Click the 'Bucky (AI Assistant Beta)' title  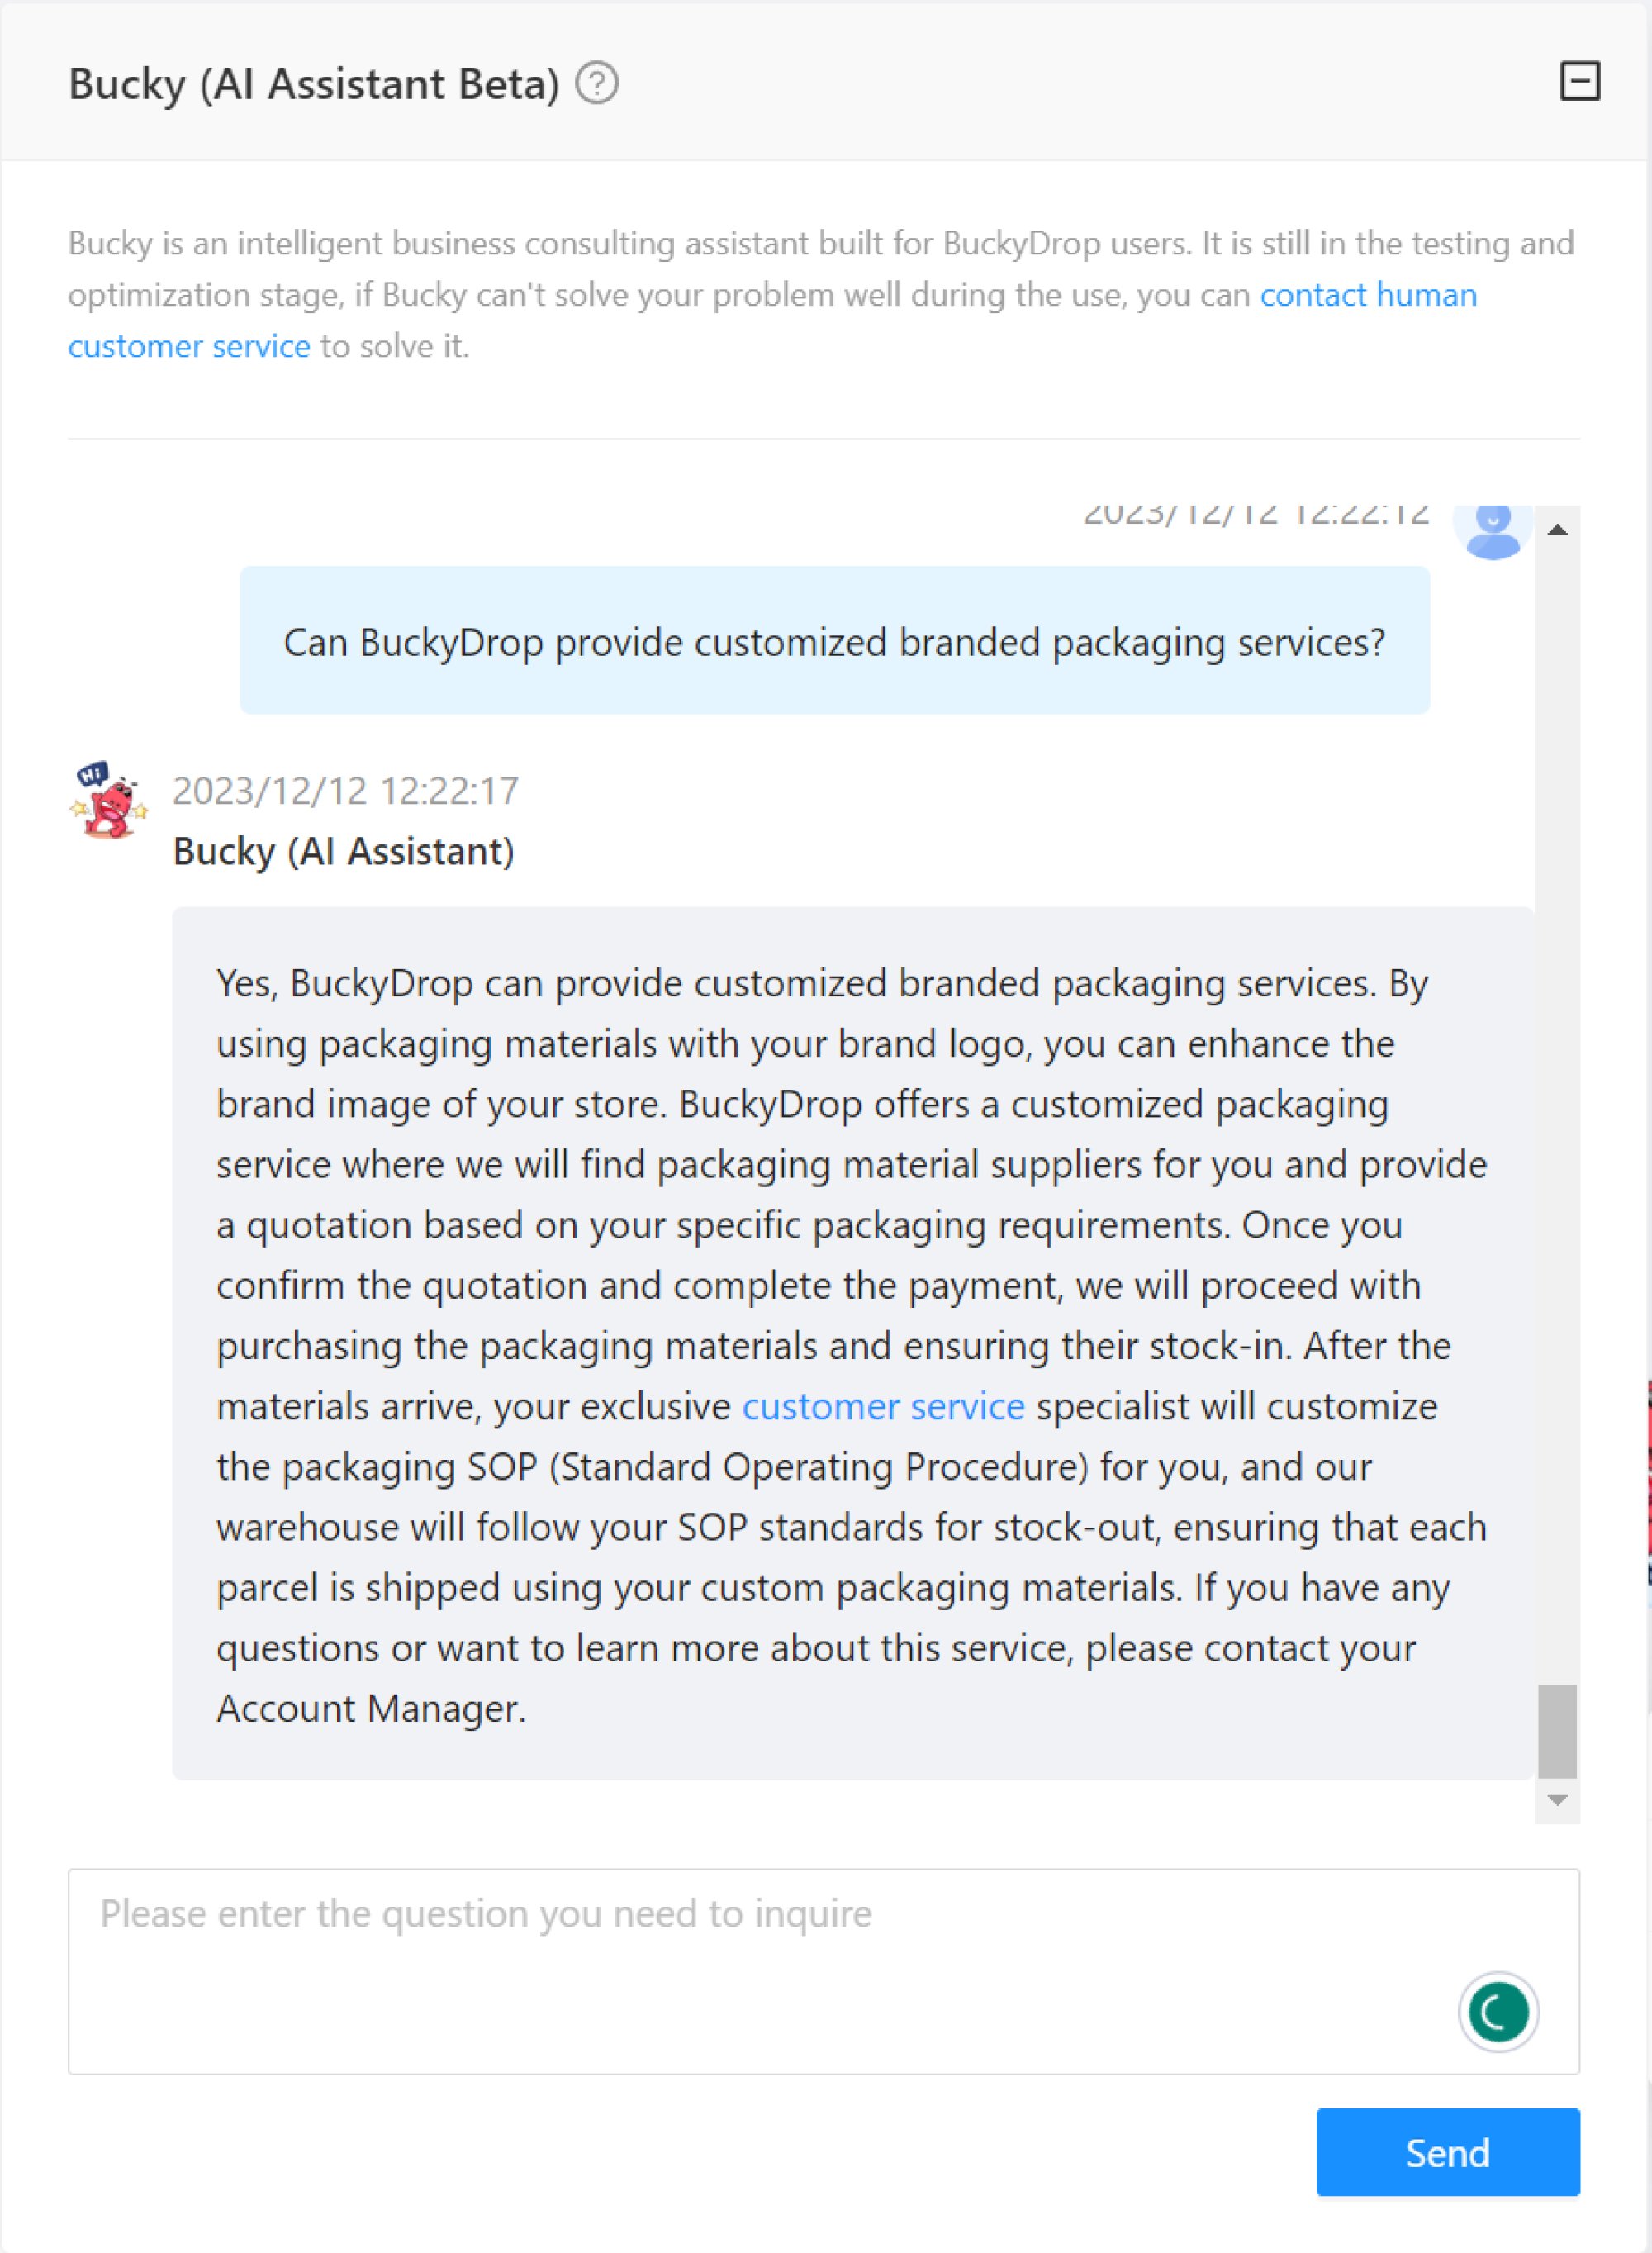pos(314,84)
